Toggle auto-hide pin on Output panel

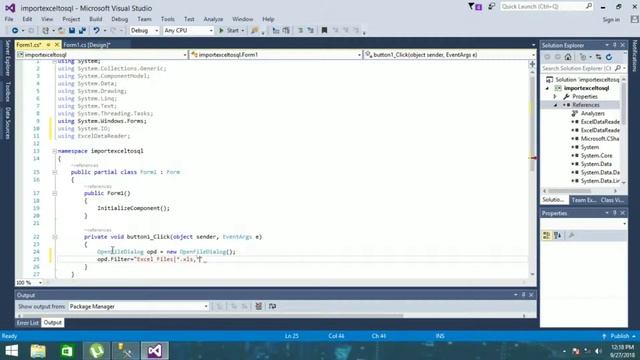[523, 295]
